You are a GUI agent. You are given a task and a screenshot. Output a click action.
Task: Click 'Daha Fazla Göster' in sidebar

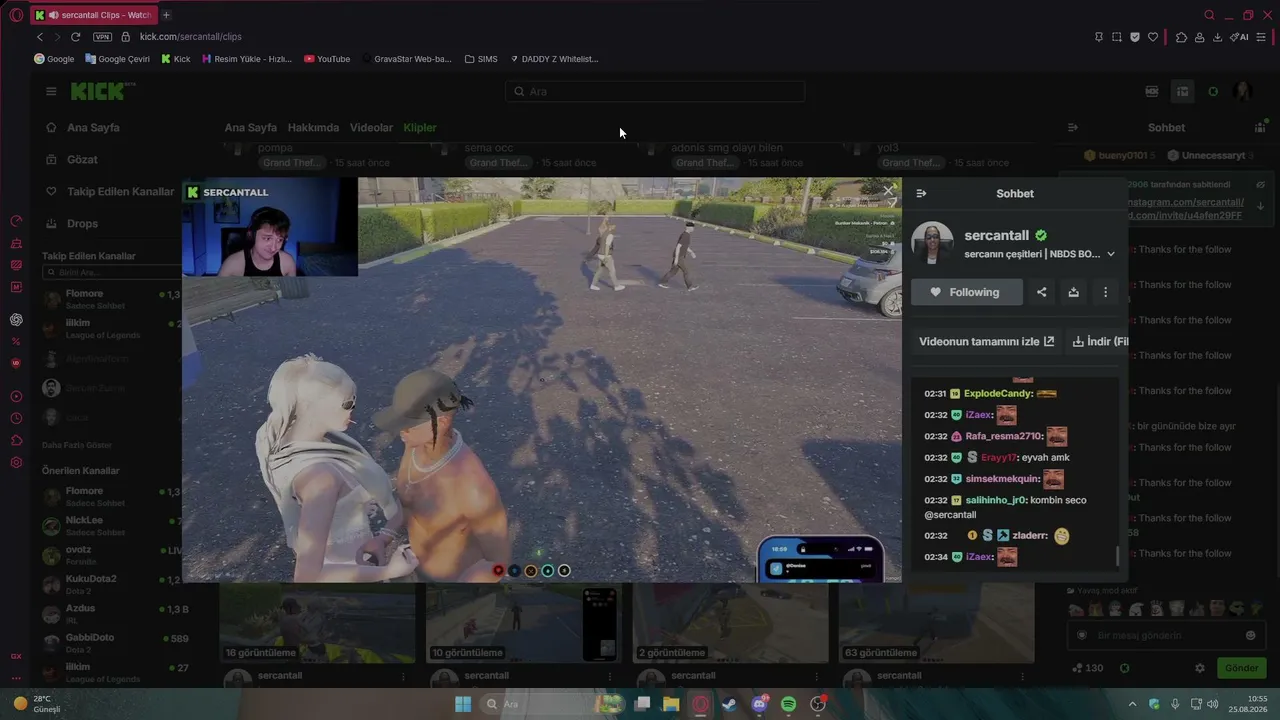click(x=77, y=445)
